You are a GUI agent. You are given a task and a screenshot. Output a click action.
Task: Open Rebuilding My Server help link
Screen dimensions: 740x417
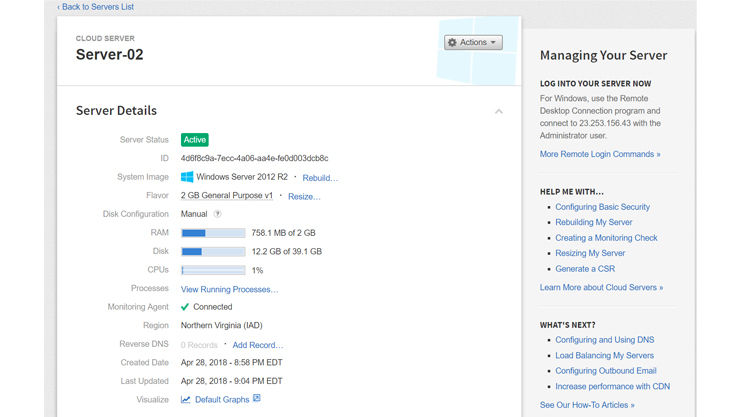tap(594, 222)
